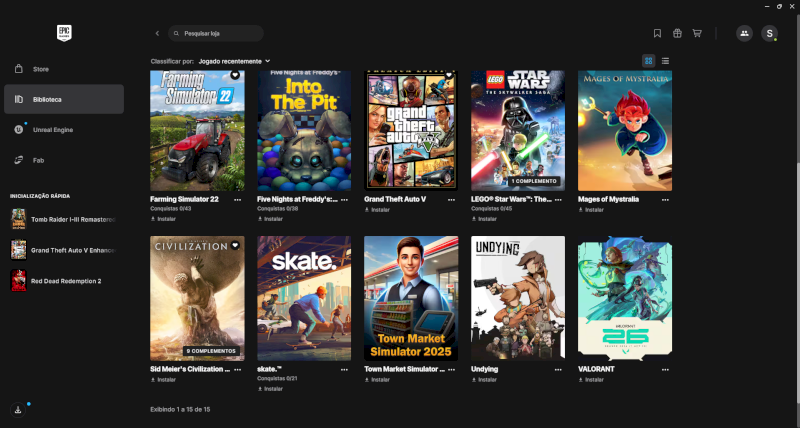Click the Mages of Mystralia title
This screenshot has width=800, height=428.
[608, 199]
